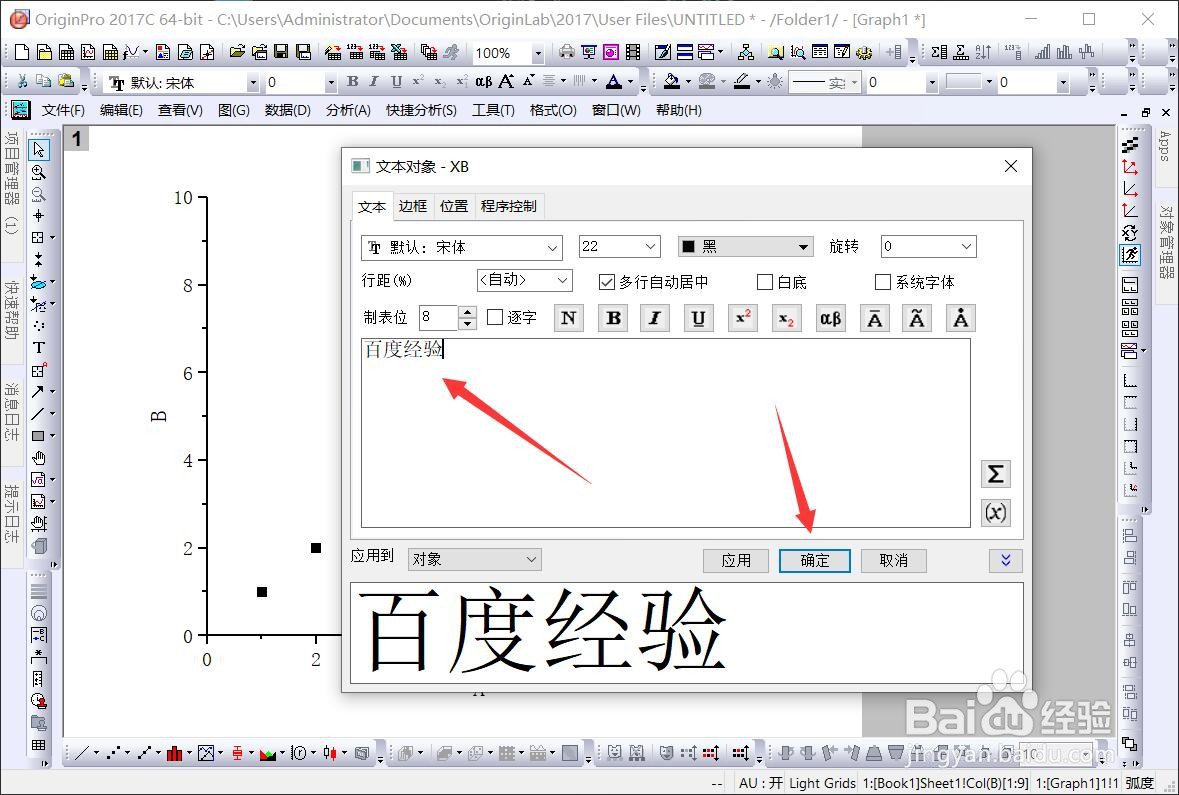Screen dimensions: 1179x795
Task: Open the Sigma symbol map button
Action: 996,475
